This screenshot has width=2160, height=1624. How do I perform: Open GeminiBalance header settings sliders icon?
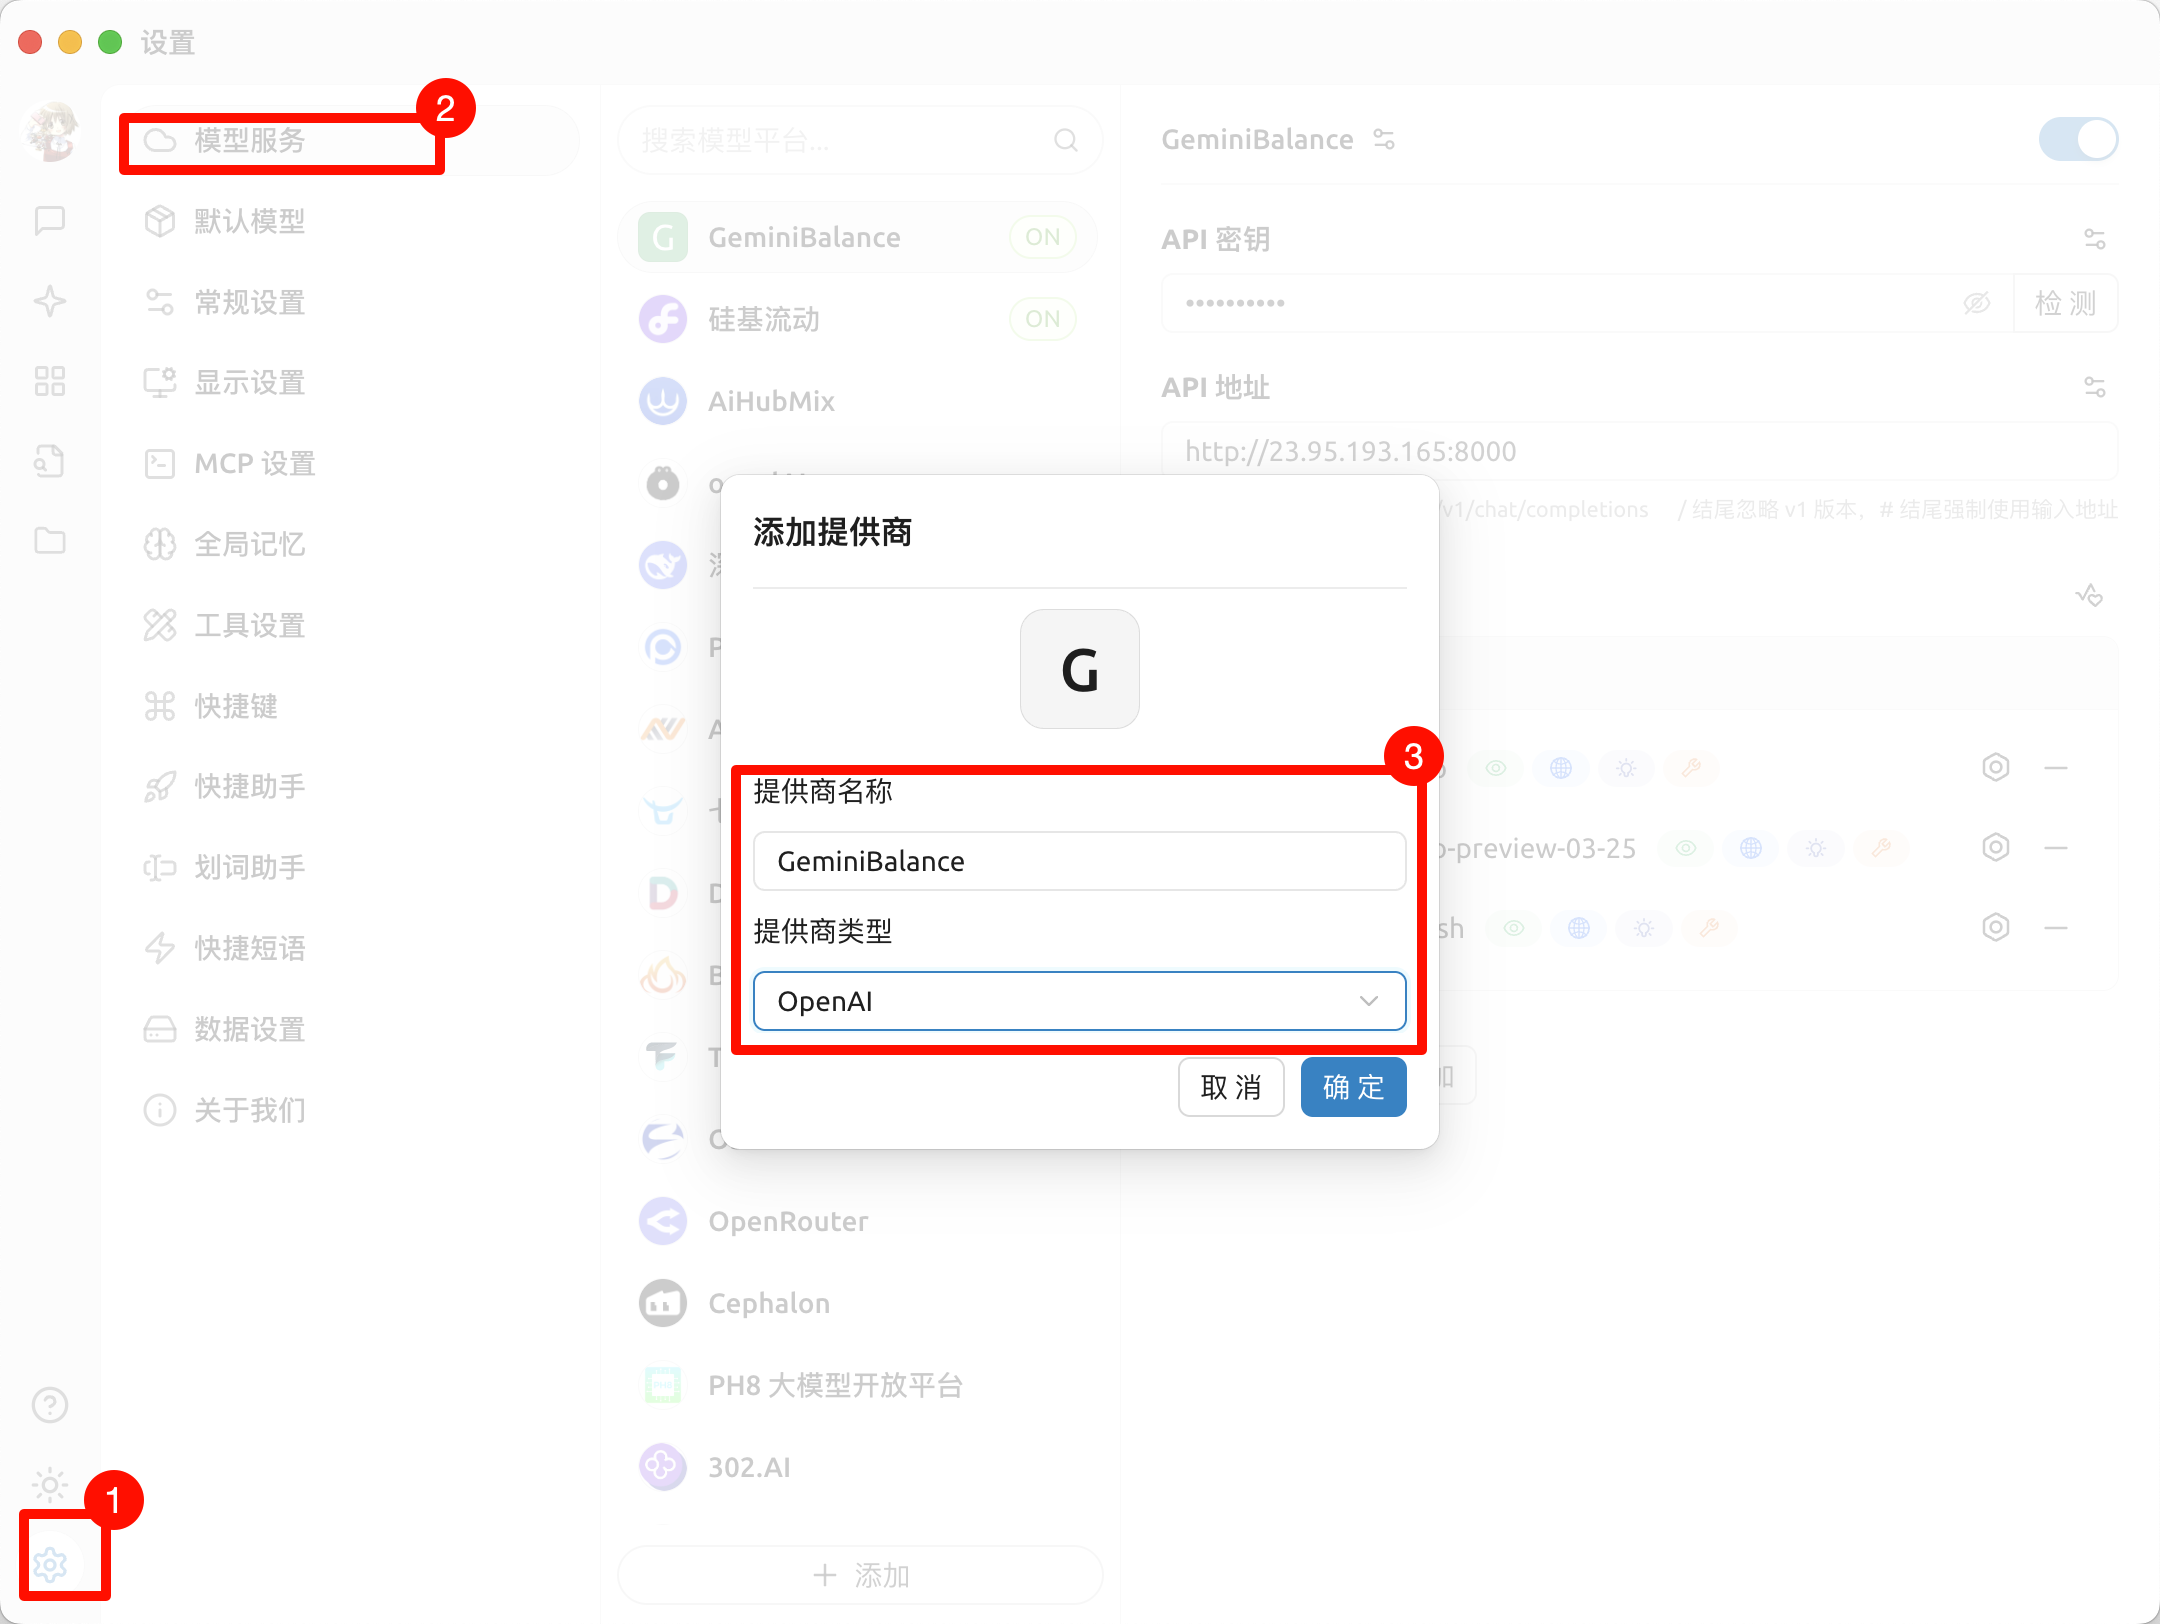1384,139
